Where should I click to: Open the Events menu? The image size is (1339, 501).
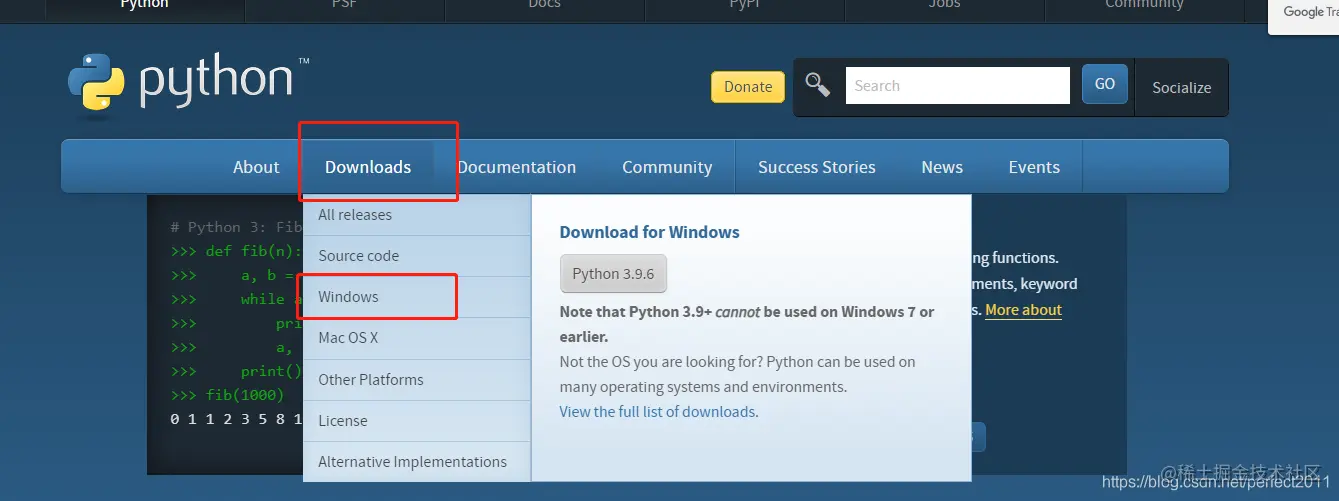click(x=1034, y=167)
